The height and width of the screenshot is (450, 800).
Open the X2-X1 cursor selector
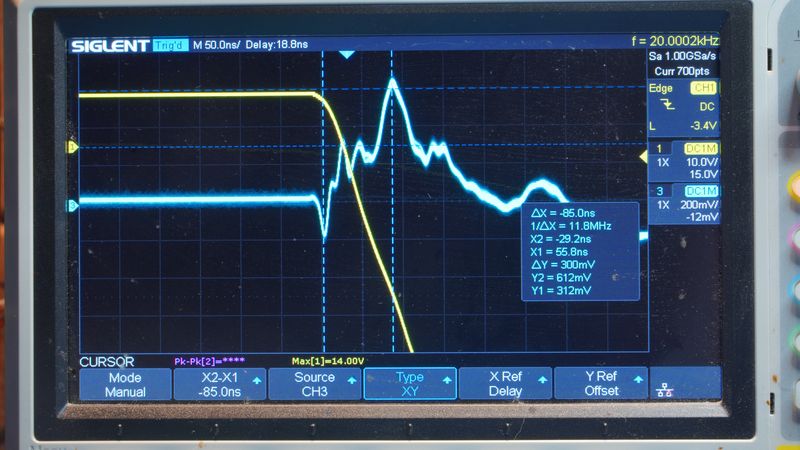pyautogui.click(x=219, y=384)
